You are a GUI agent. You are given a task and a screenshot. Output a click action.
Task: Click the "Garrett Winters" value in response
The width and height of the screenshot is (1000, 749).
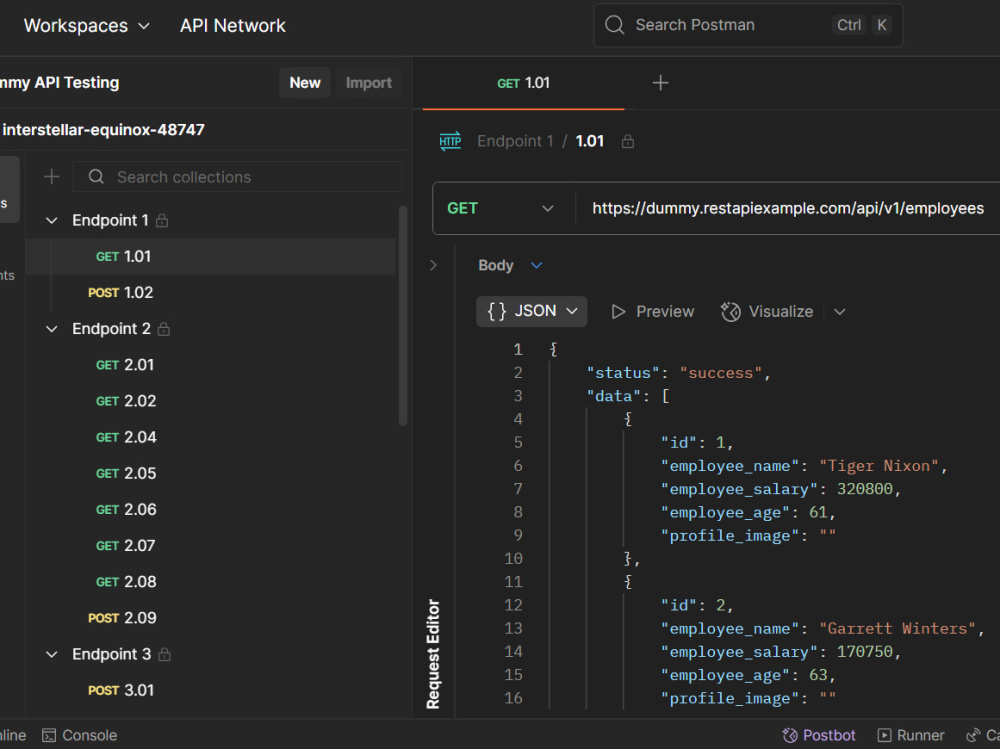click(x=897, y=629)
